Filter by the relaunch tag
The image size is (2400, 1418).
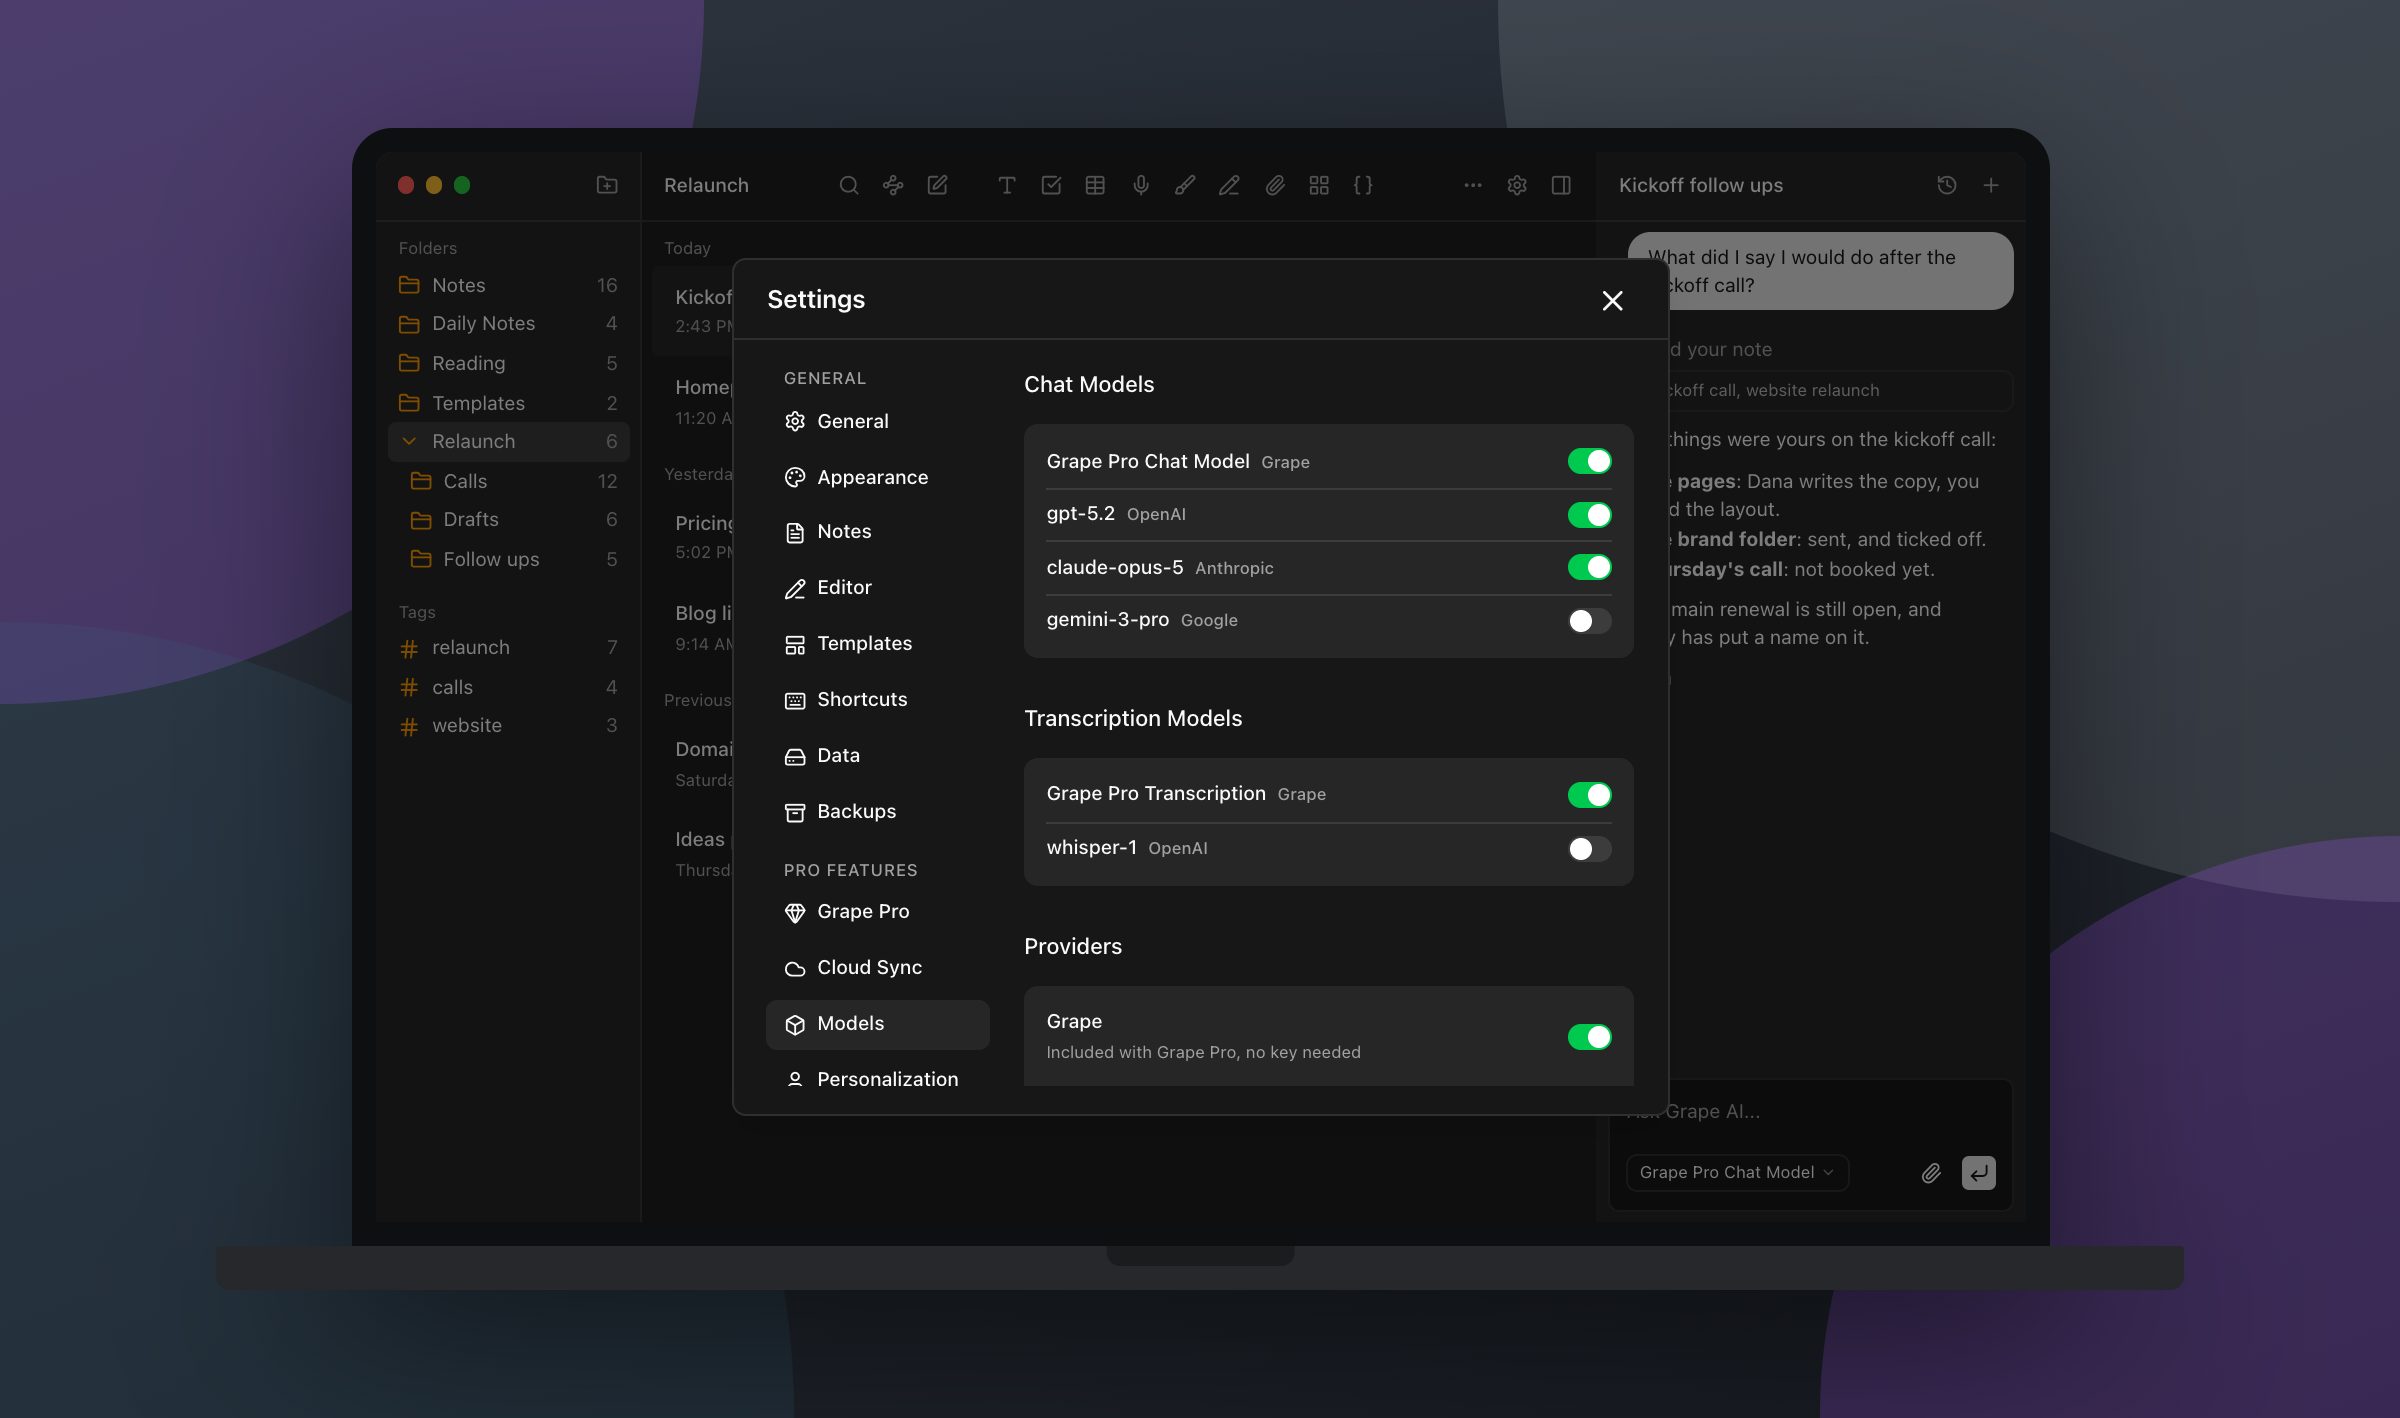pyautogui.click(x=508, y=647)
